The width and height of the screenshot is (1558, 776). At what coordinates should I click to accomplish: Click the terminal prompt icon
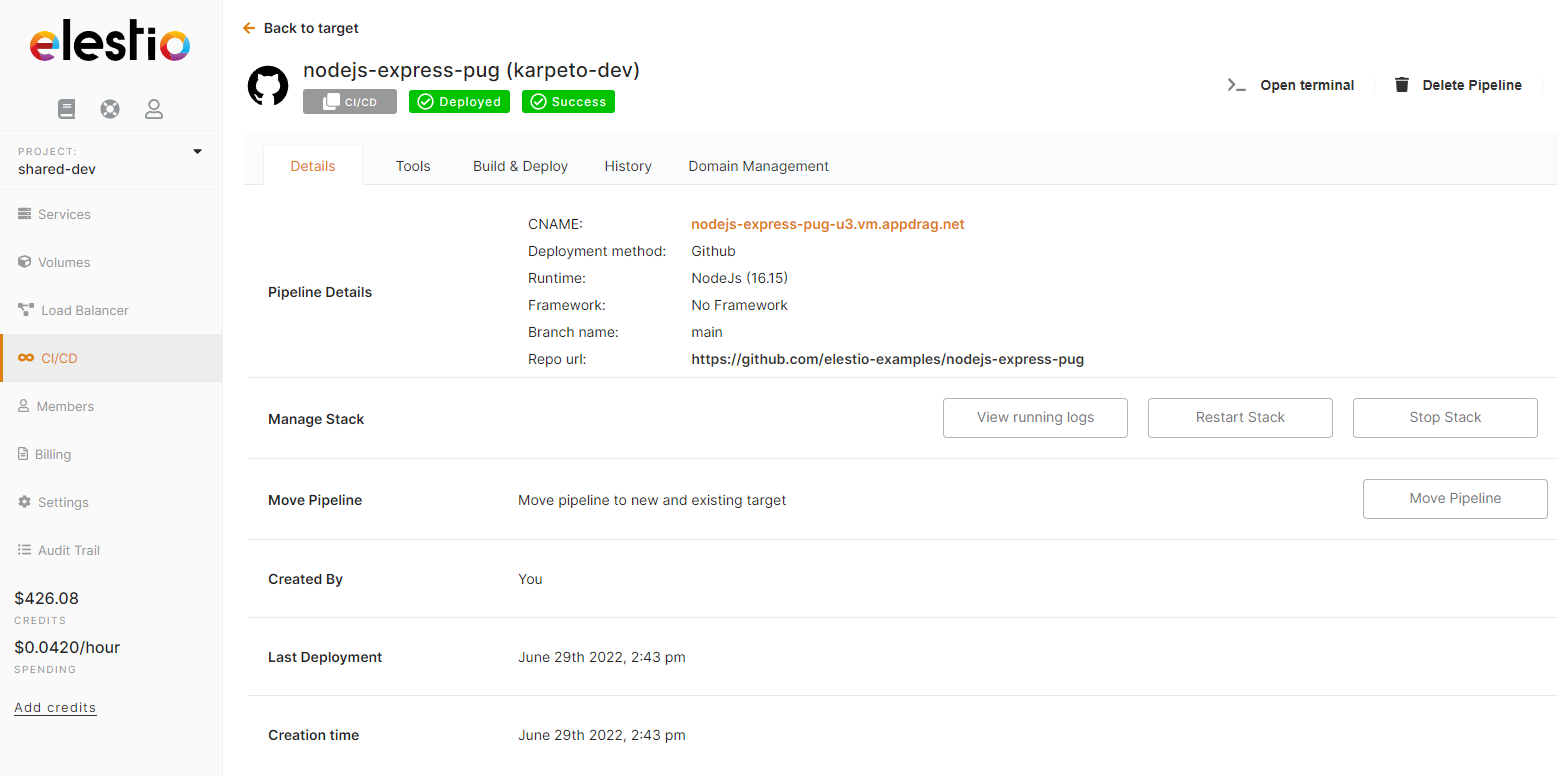coord(1237,85)
